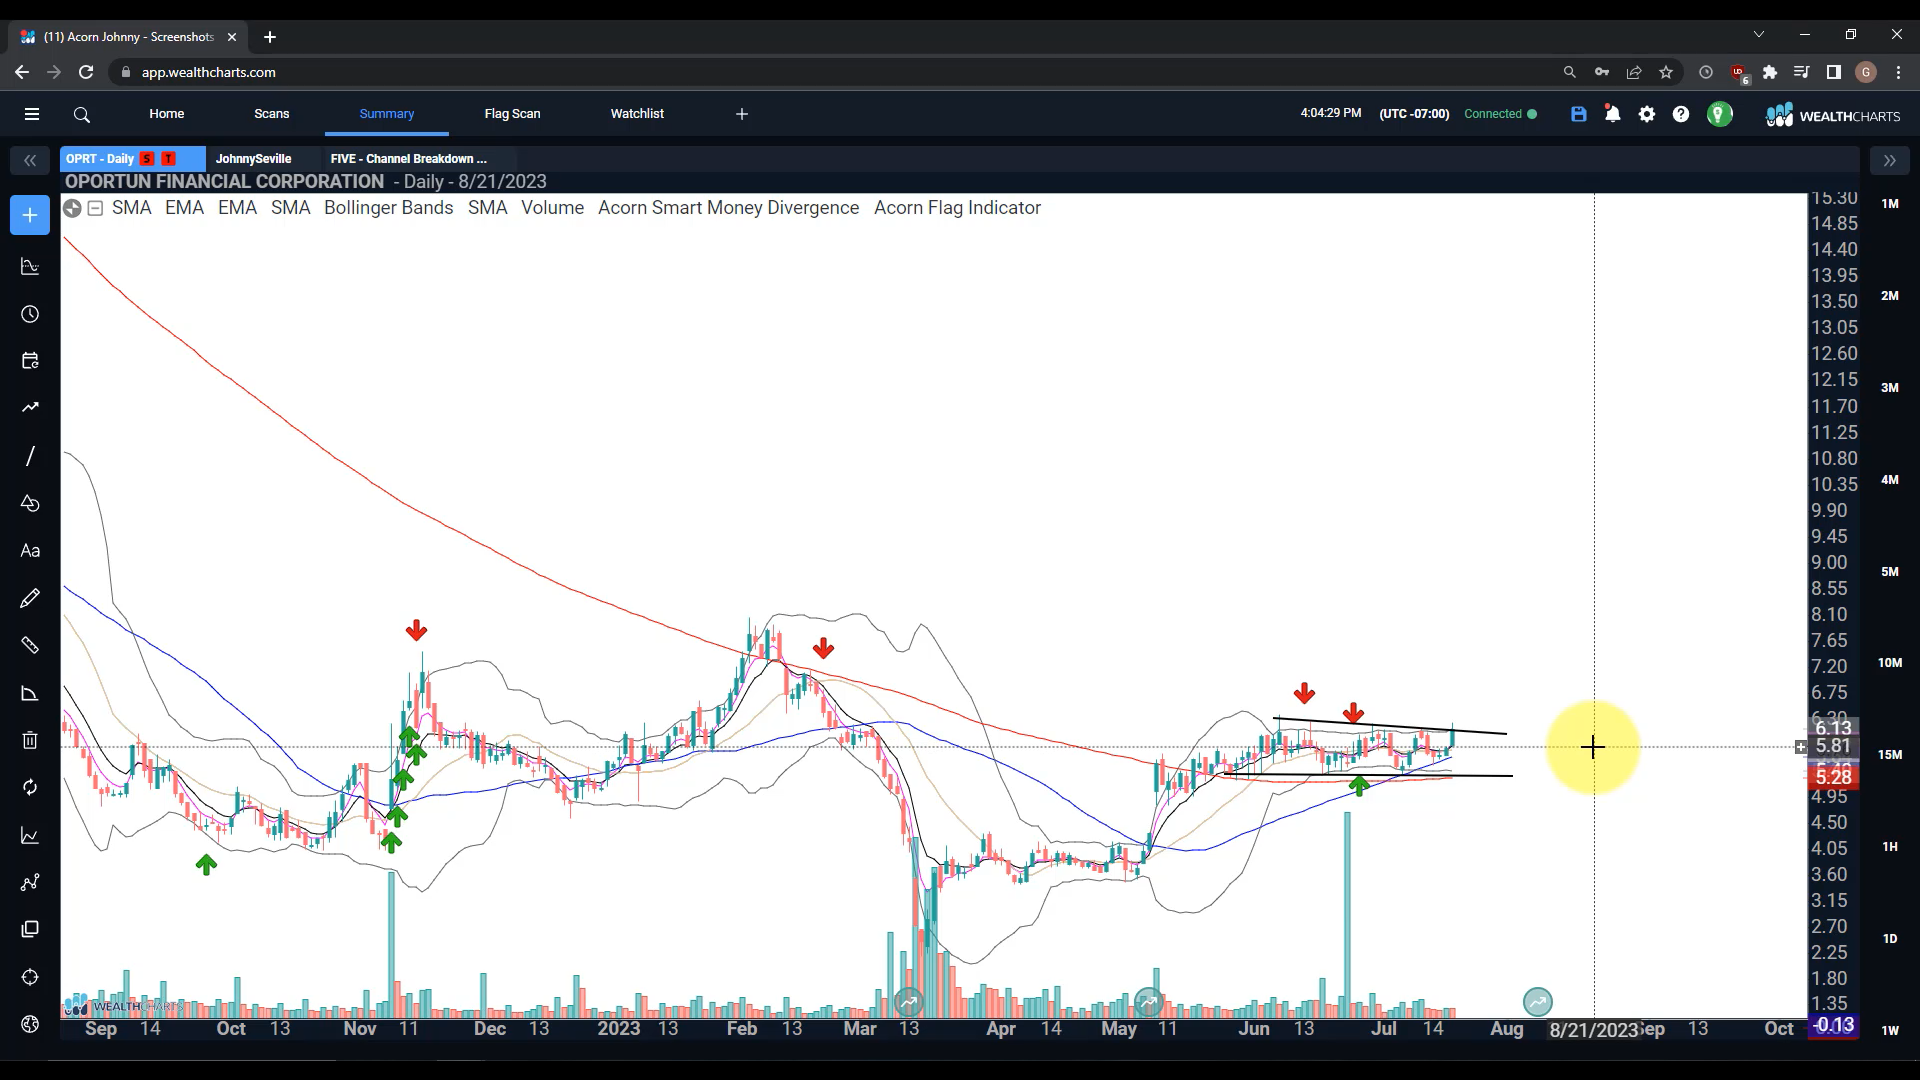Toggle the T badge on OPRT tab
Image resolution: width=1920 pixels, height=1080 pixels.
click(x=168, y=159)
